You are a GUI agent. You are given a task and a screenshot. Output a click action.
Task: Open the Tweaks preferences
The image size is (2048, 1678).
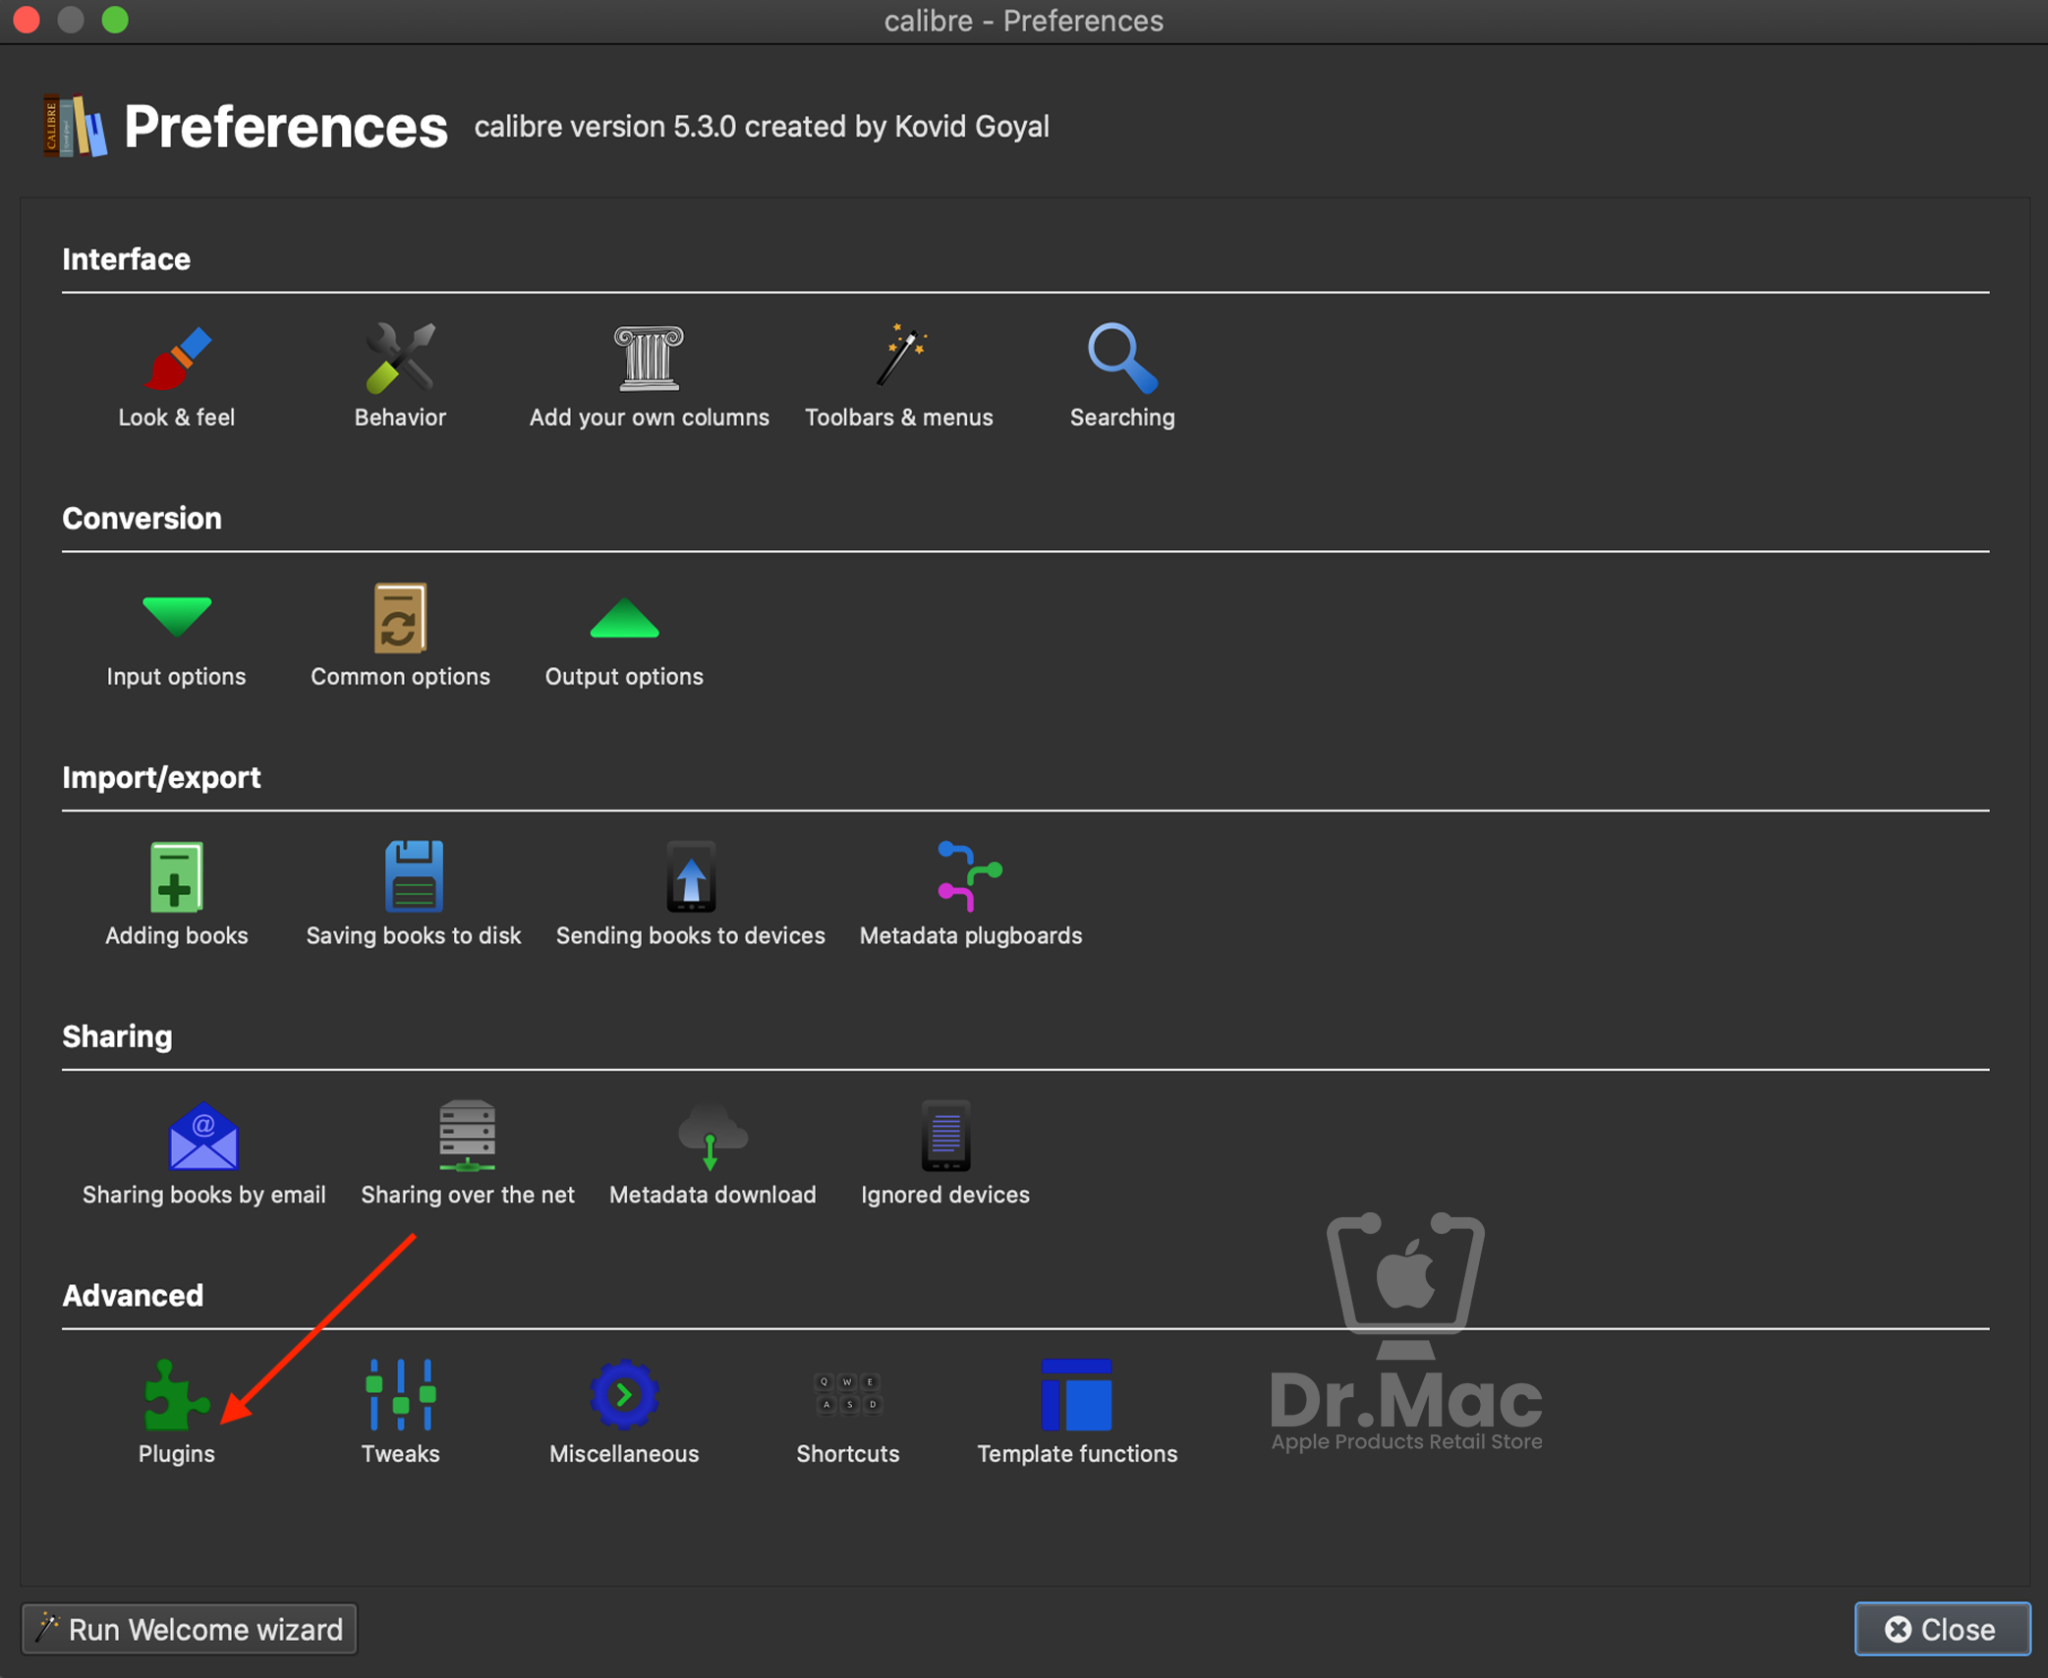(400, 1413)
